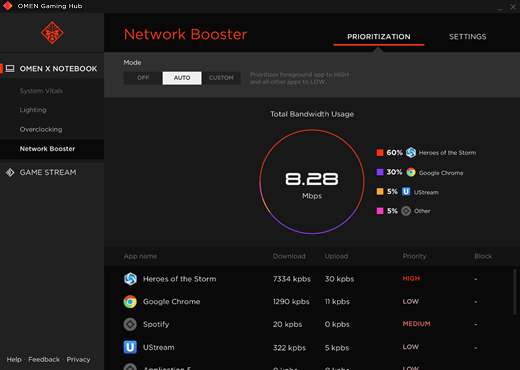This screenshot has width=520, height=370.
Task: Change Heroes of the Storm HIGH priority
Action: [411, 279]
